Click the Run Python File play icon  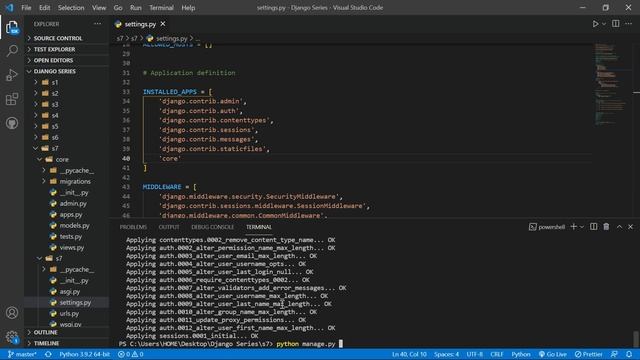[595, 24]
